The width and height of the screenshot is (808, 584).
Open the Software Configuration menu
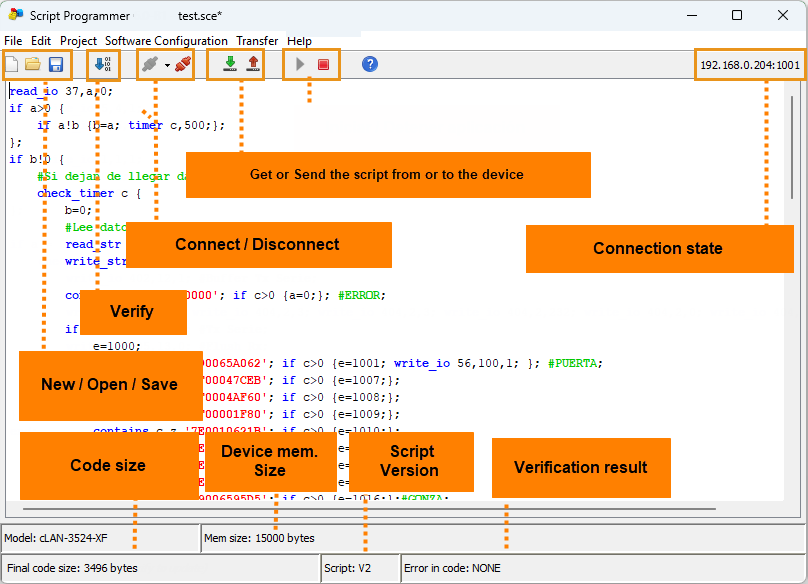166,41
